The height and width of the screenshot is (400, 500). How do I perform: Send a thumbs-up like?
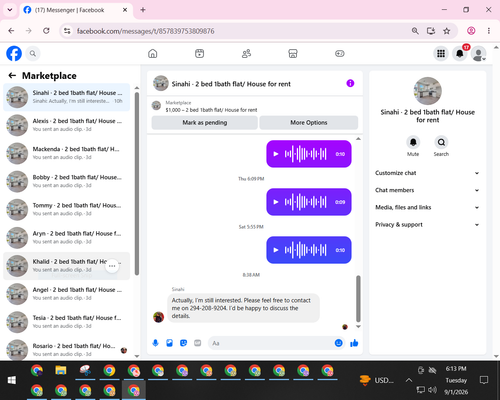click(x=354, y=343)
